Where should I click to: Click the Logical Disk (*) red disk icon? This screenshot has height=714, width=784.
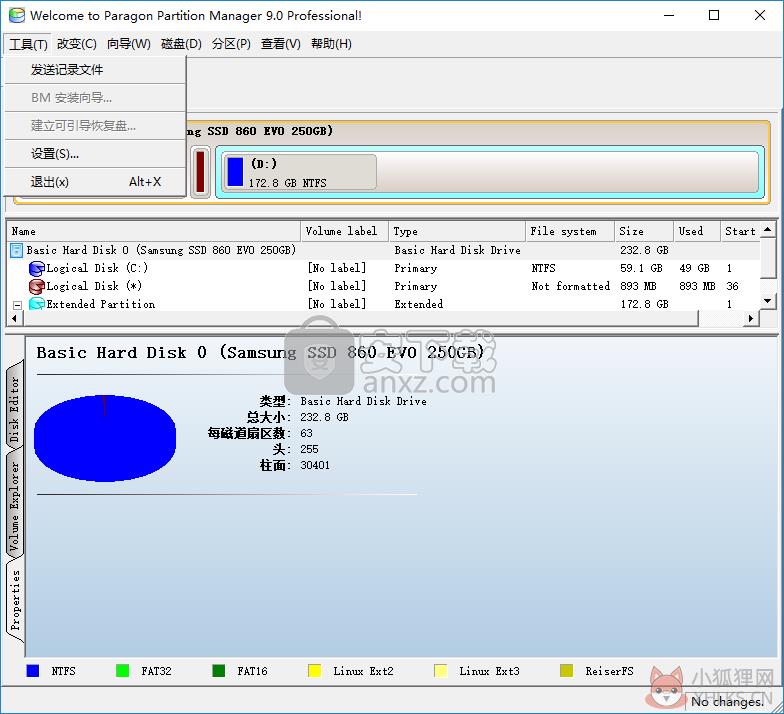click(36, 286)
